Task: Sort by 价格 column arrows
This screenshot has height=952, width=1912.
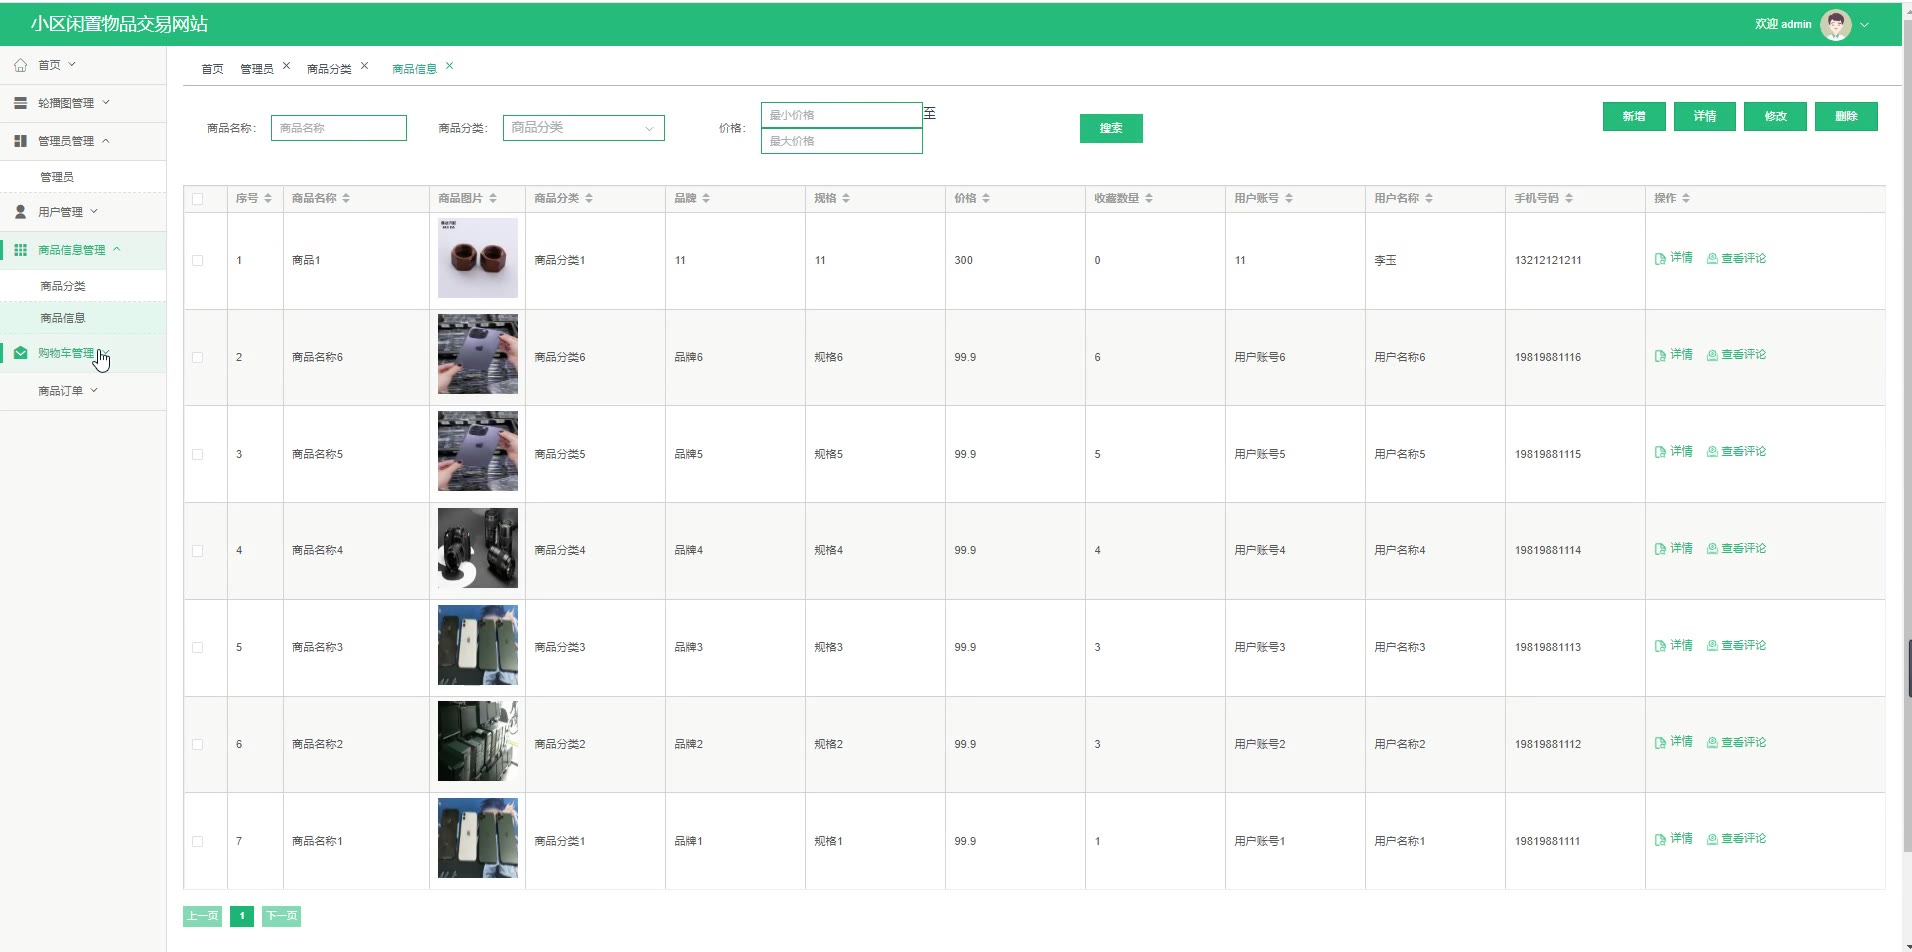Action: click(x=986, y=199)
